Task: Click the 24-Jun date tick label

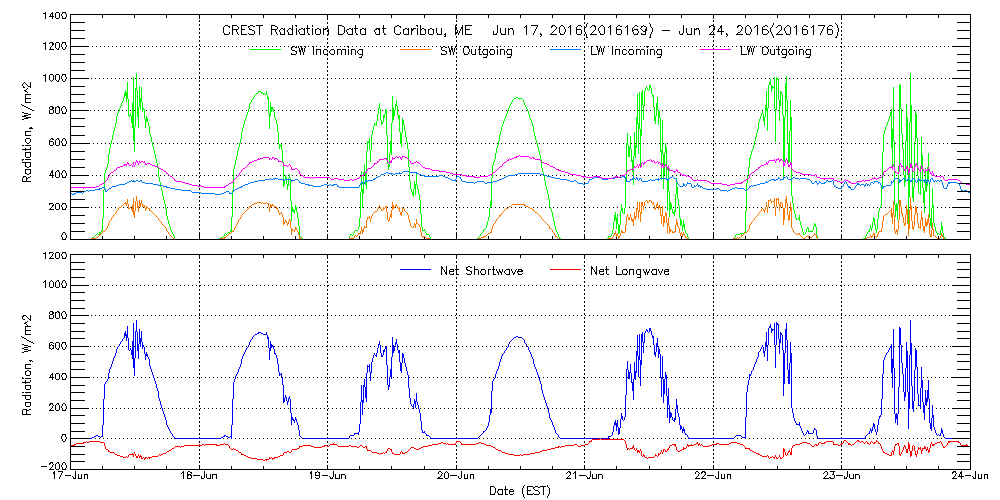Action: pos(968,476)
